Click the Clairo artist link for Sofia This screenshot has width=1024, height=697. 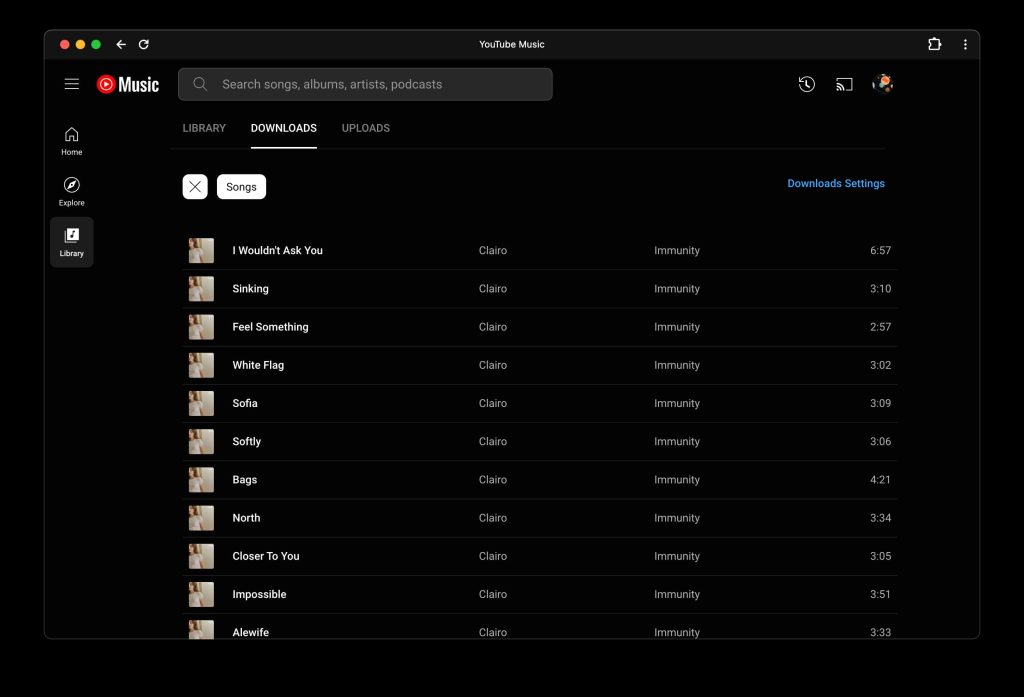click(493, 403)
